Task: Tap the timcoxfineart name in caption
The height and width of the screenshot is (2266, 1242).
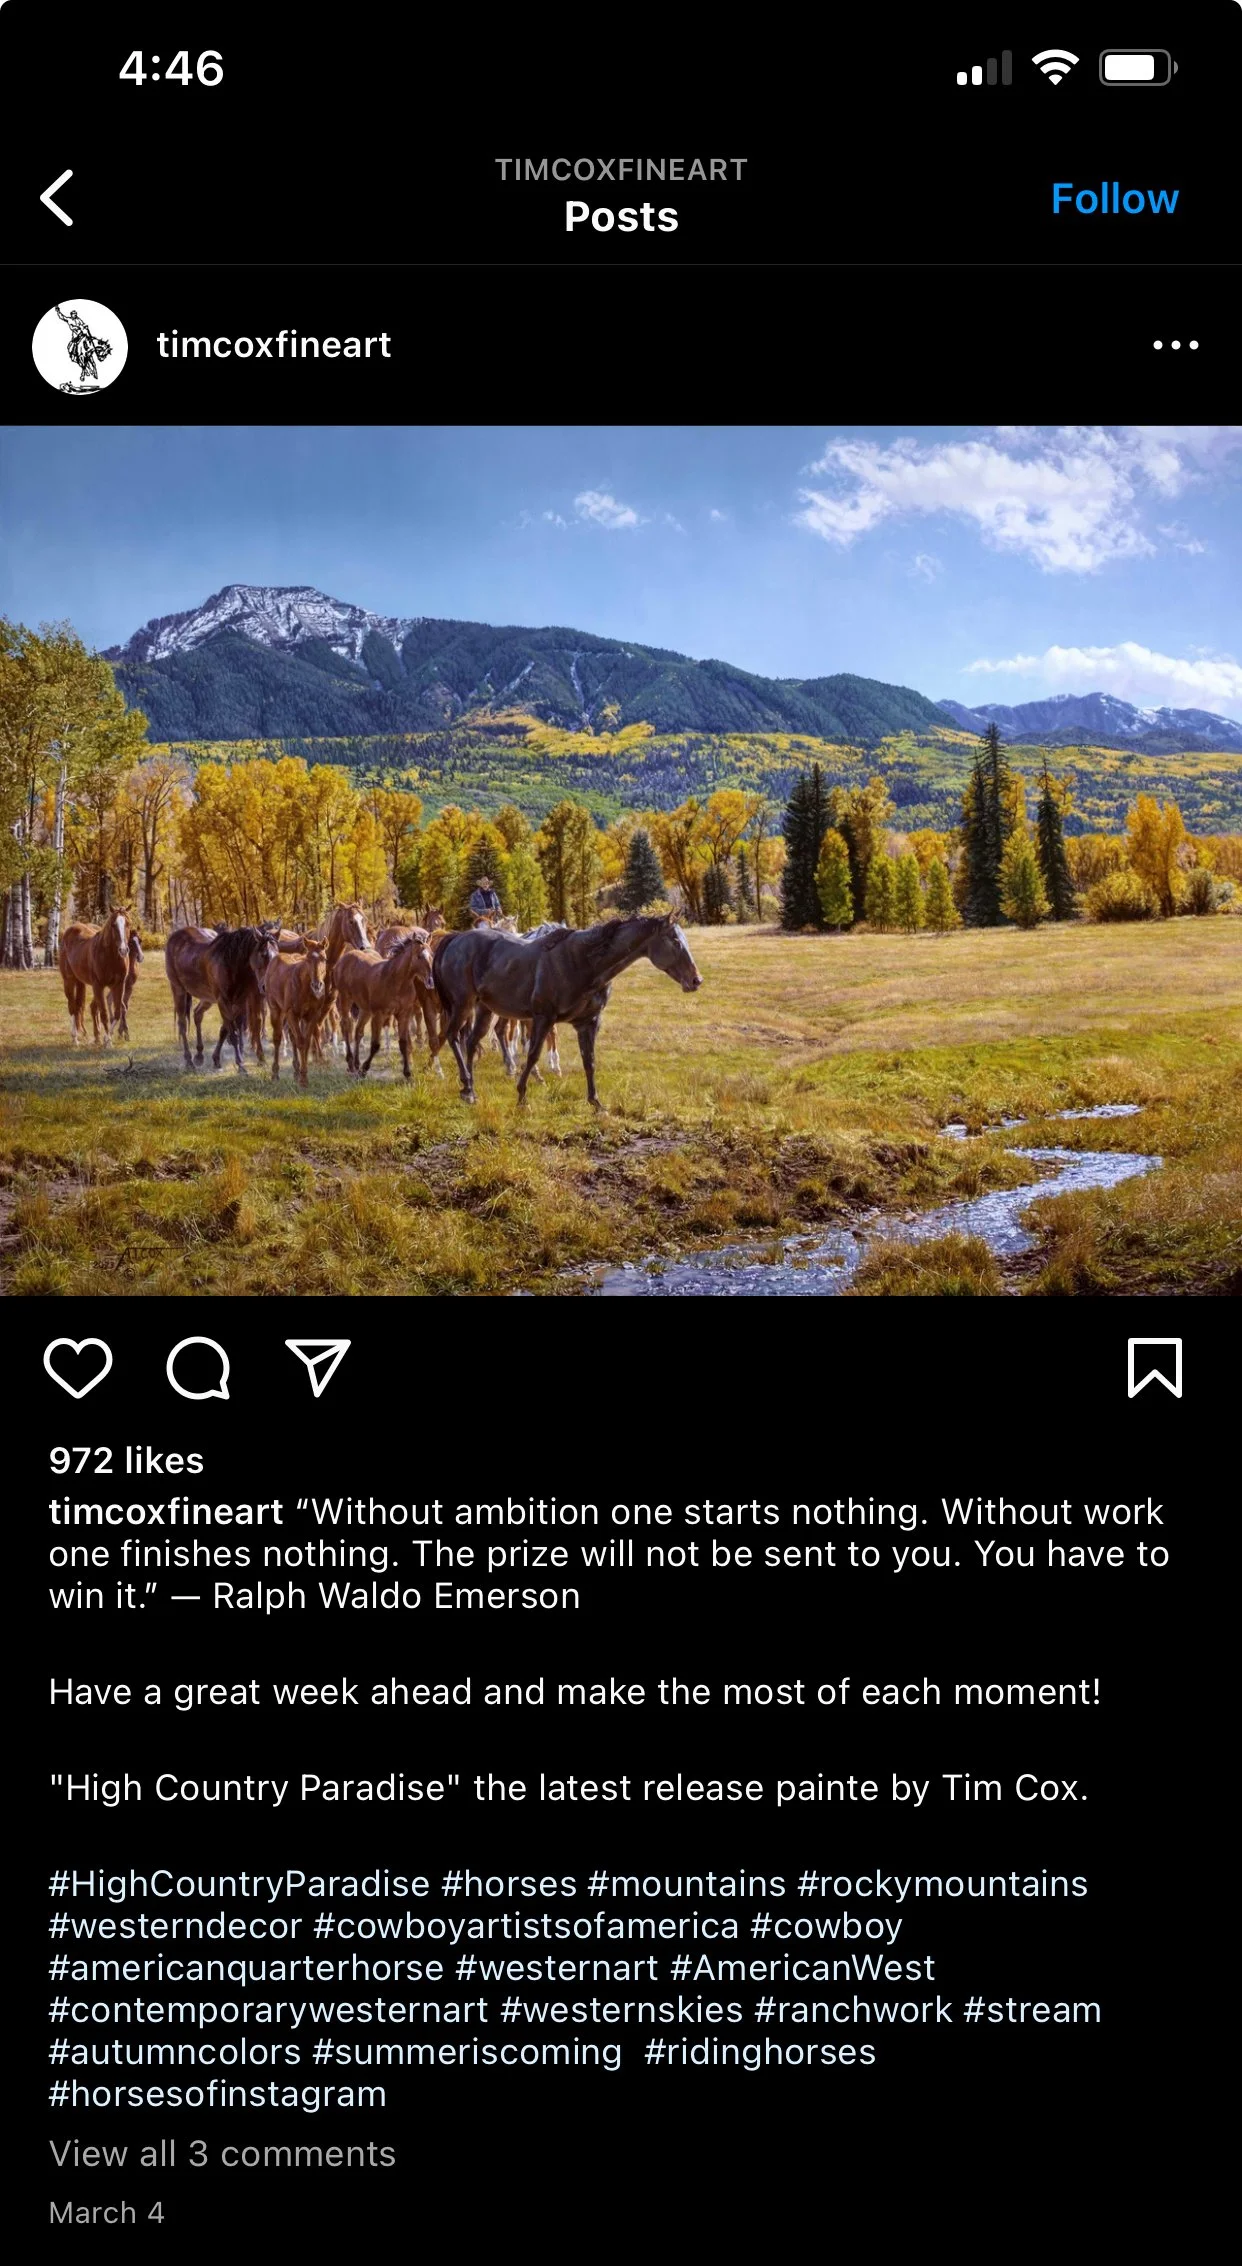Action: (166, 1511)
